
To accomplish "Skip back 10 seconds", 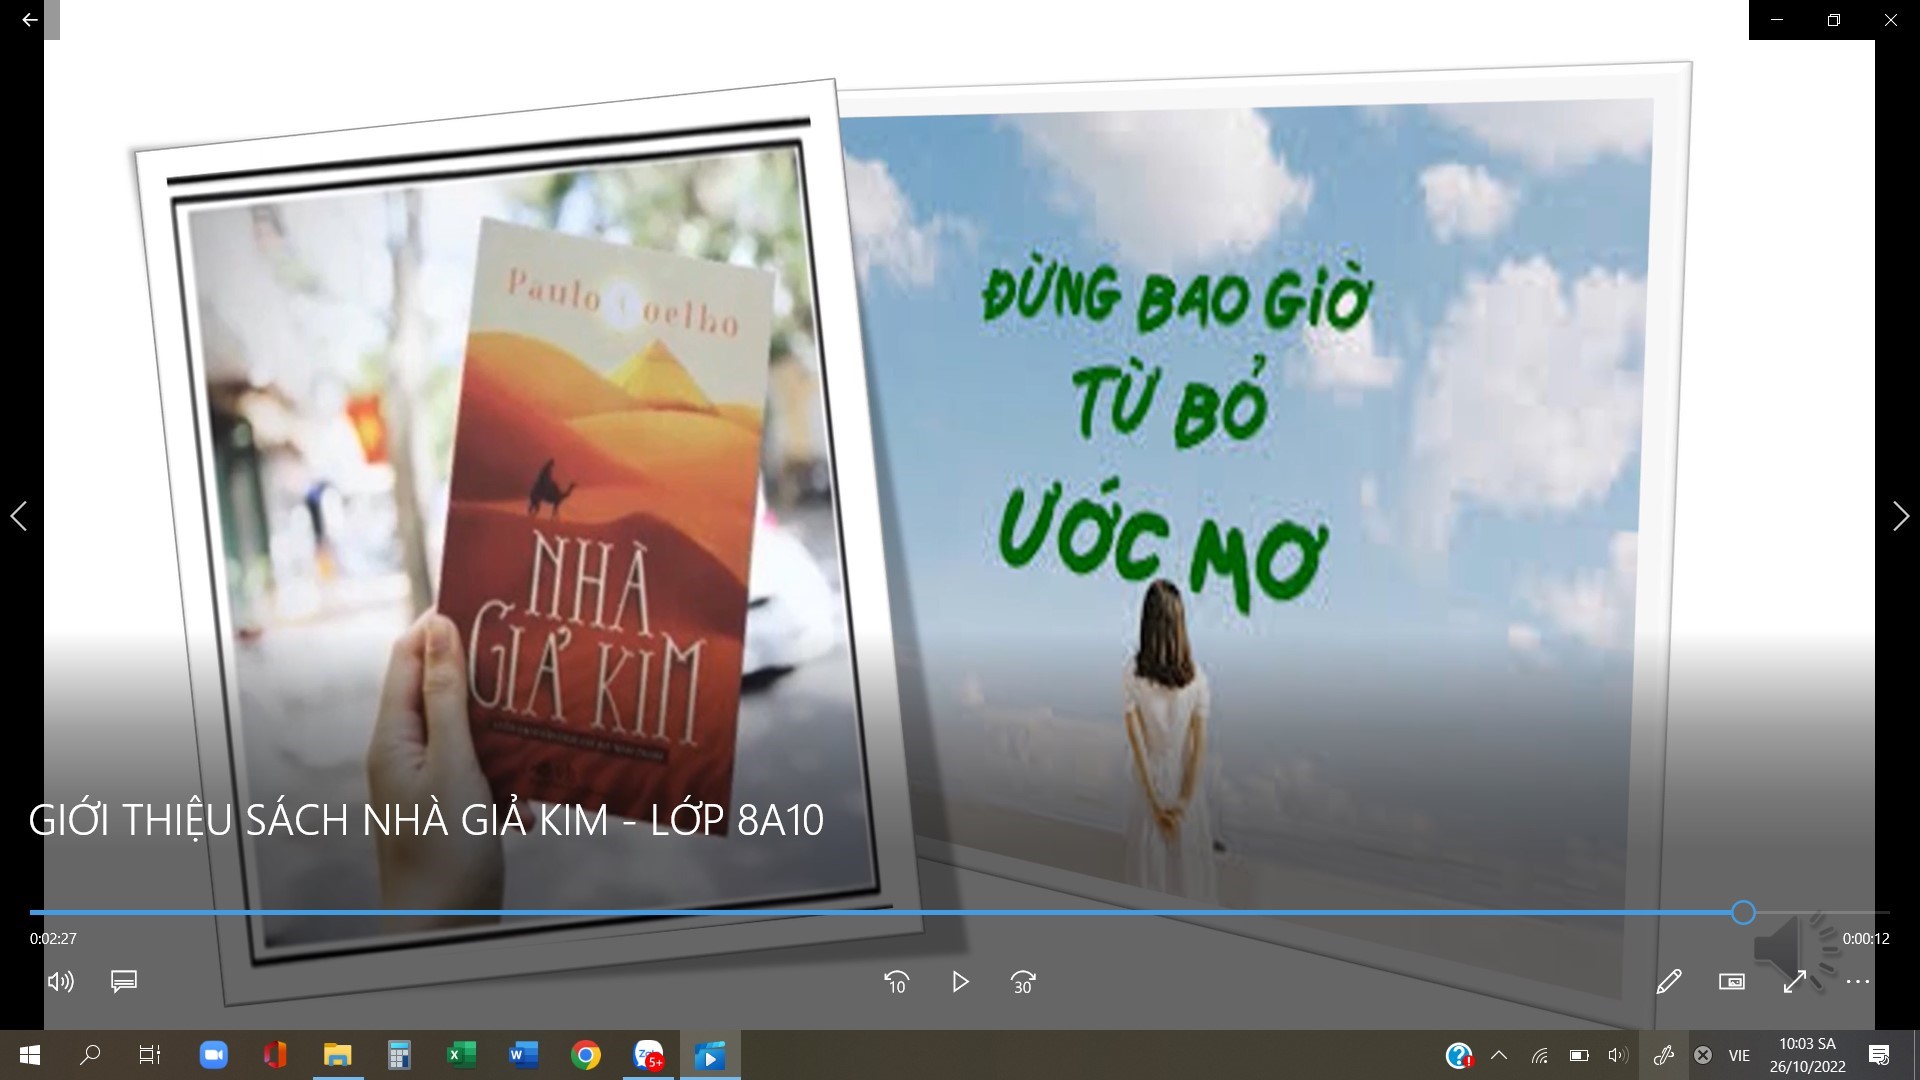I will [x=896, y=982].
